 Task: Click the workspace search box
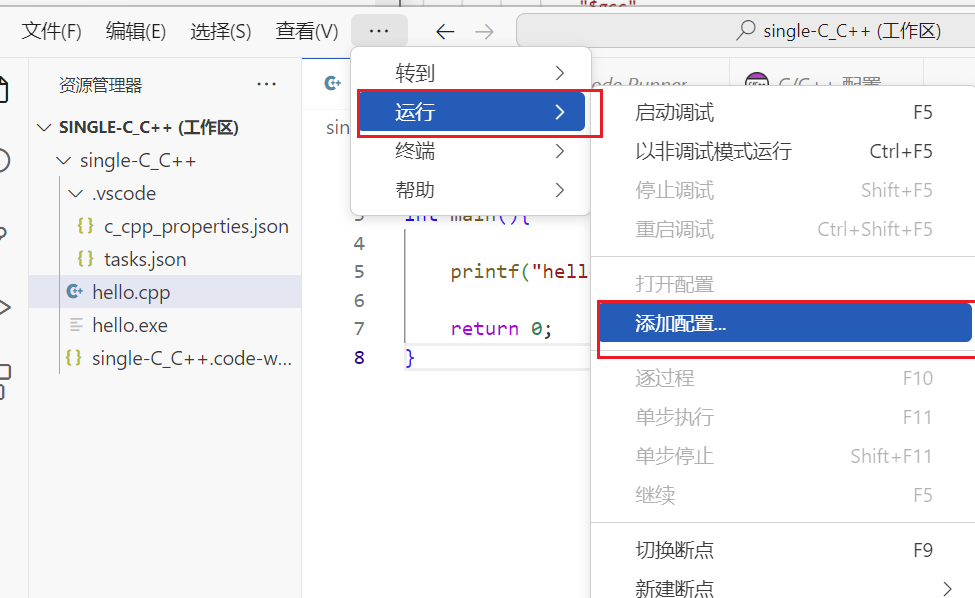click(745, 31)
